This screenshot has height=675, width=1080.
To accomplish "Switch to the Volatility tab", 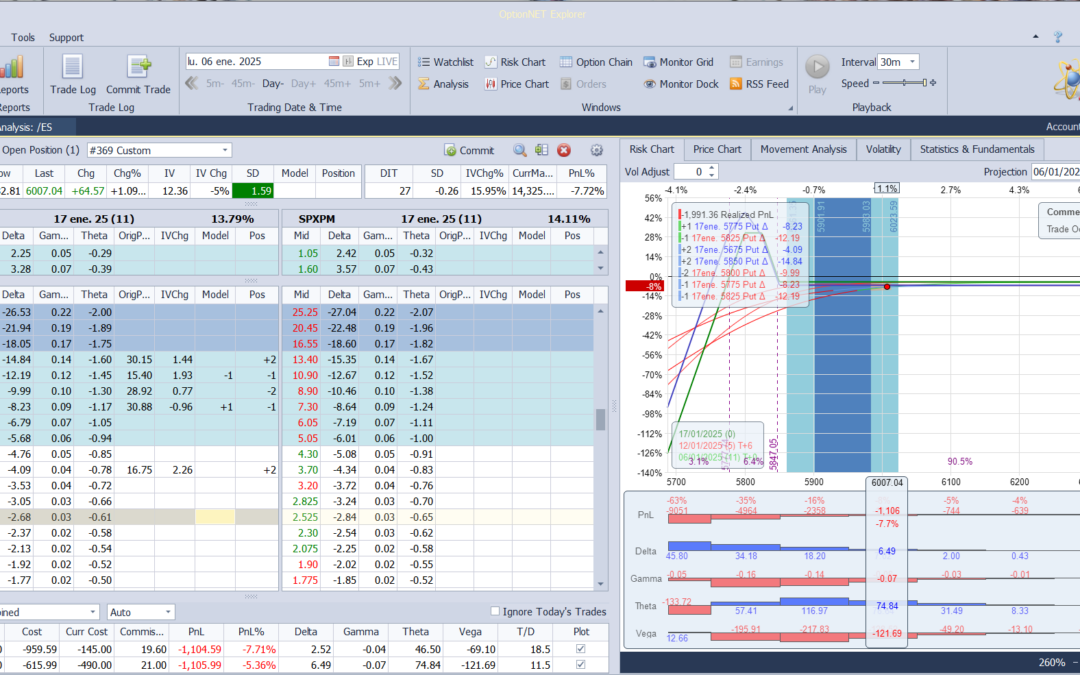I will pyautogui.click(x=883, y=149).
